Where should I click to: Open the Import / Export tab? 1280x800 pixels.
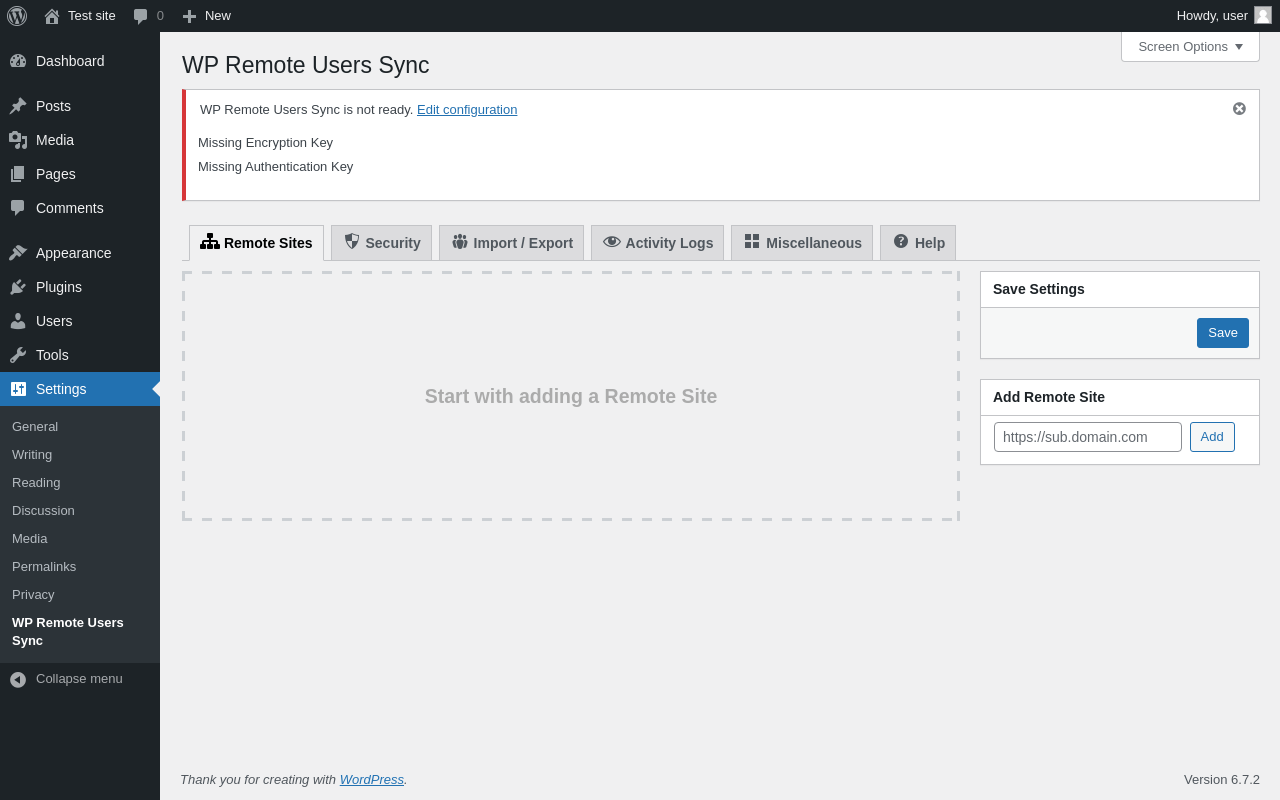click(x=512, y=243)
